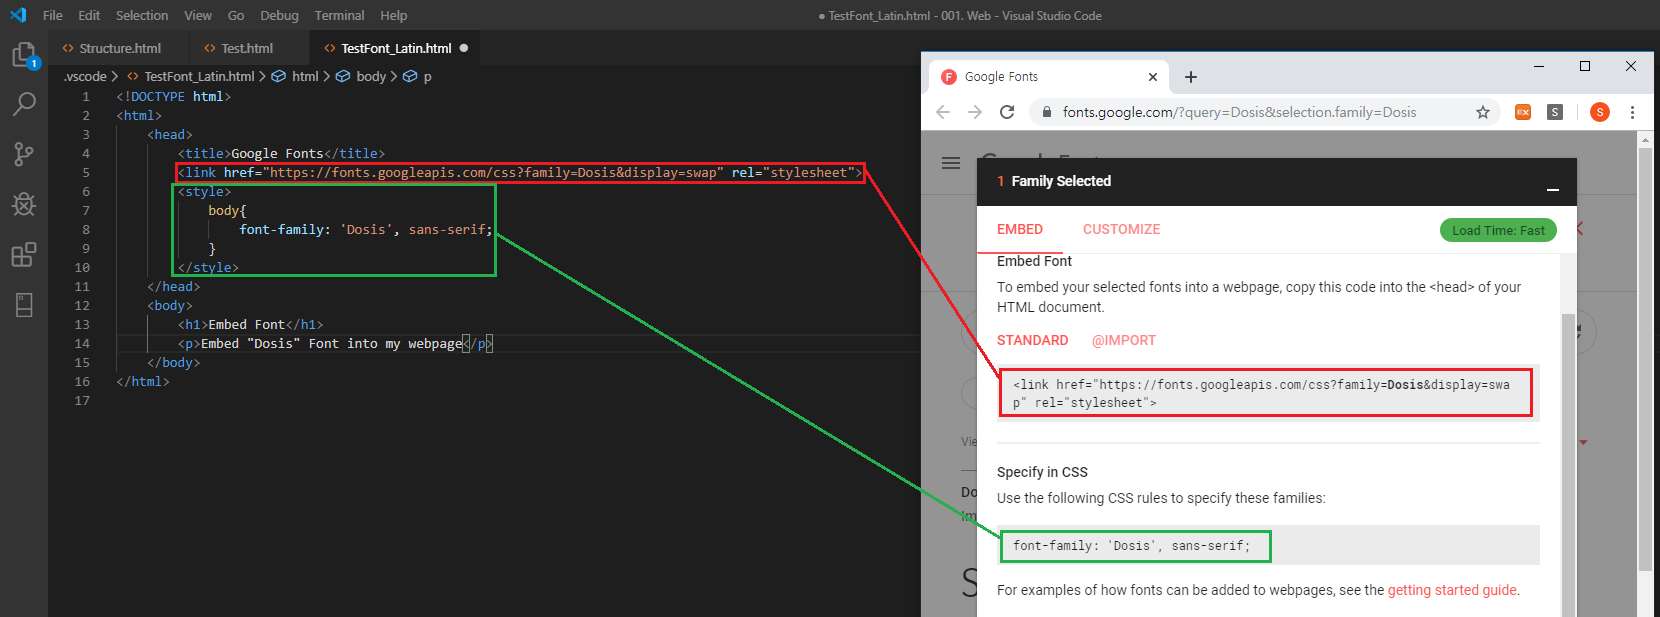Click the unsaved dot on TestFont_Latin.html tab
Screen dimensions: 1660x617
click(464, 48)
